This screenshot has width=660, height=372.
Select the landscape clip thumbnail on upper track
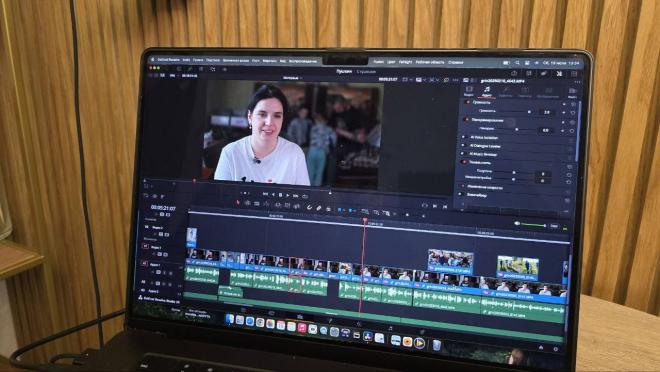tap(517, 267)
